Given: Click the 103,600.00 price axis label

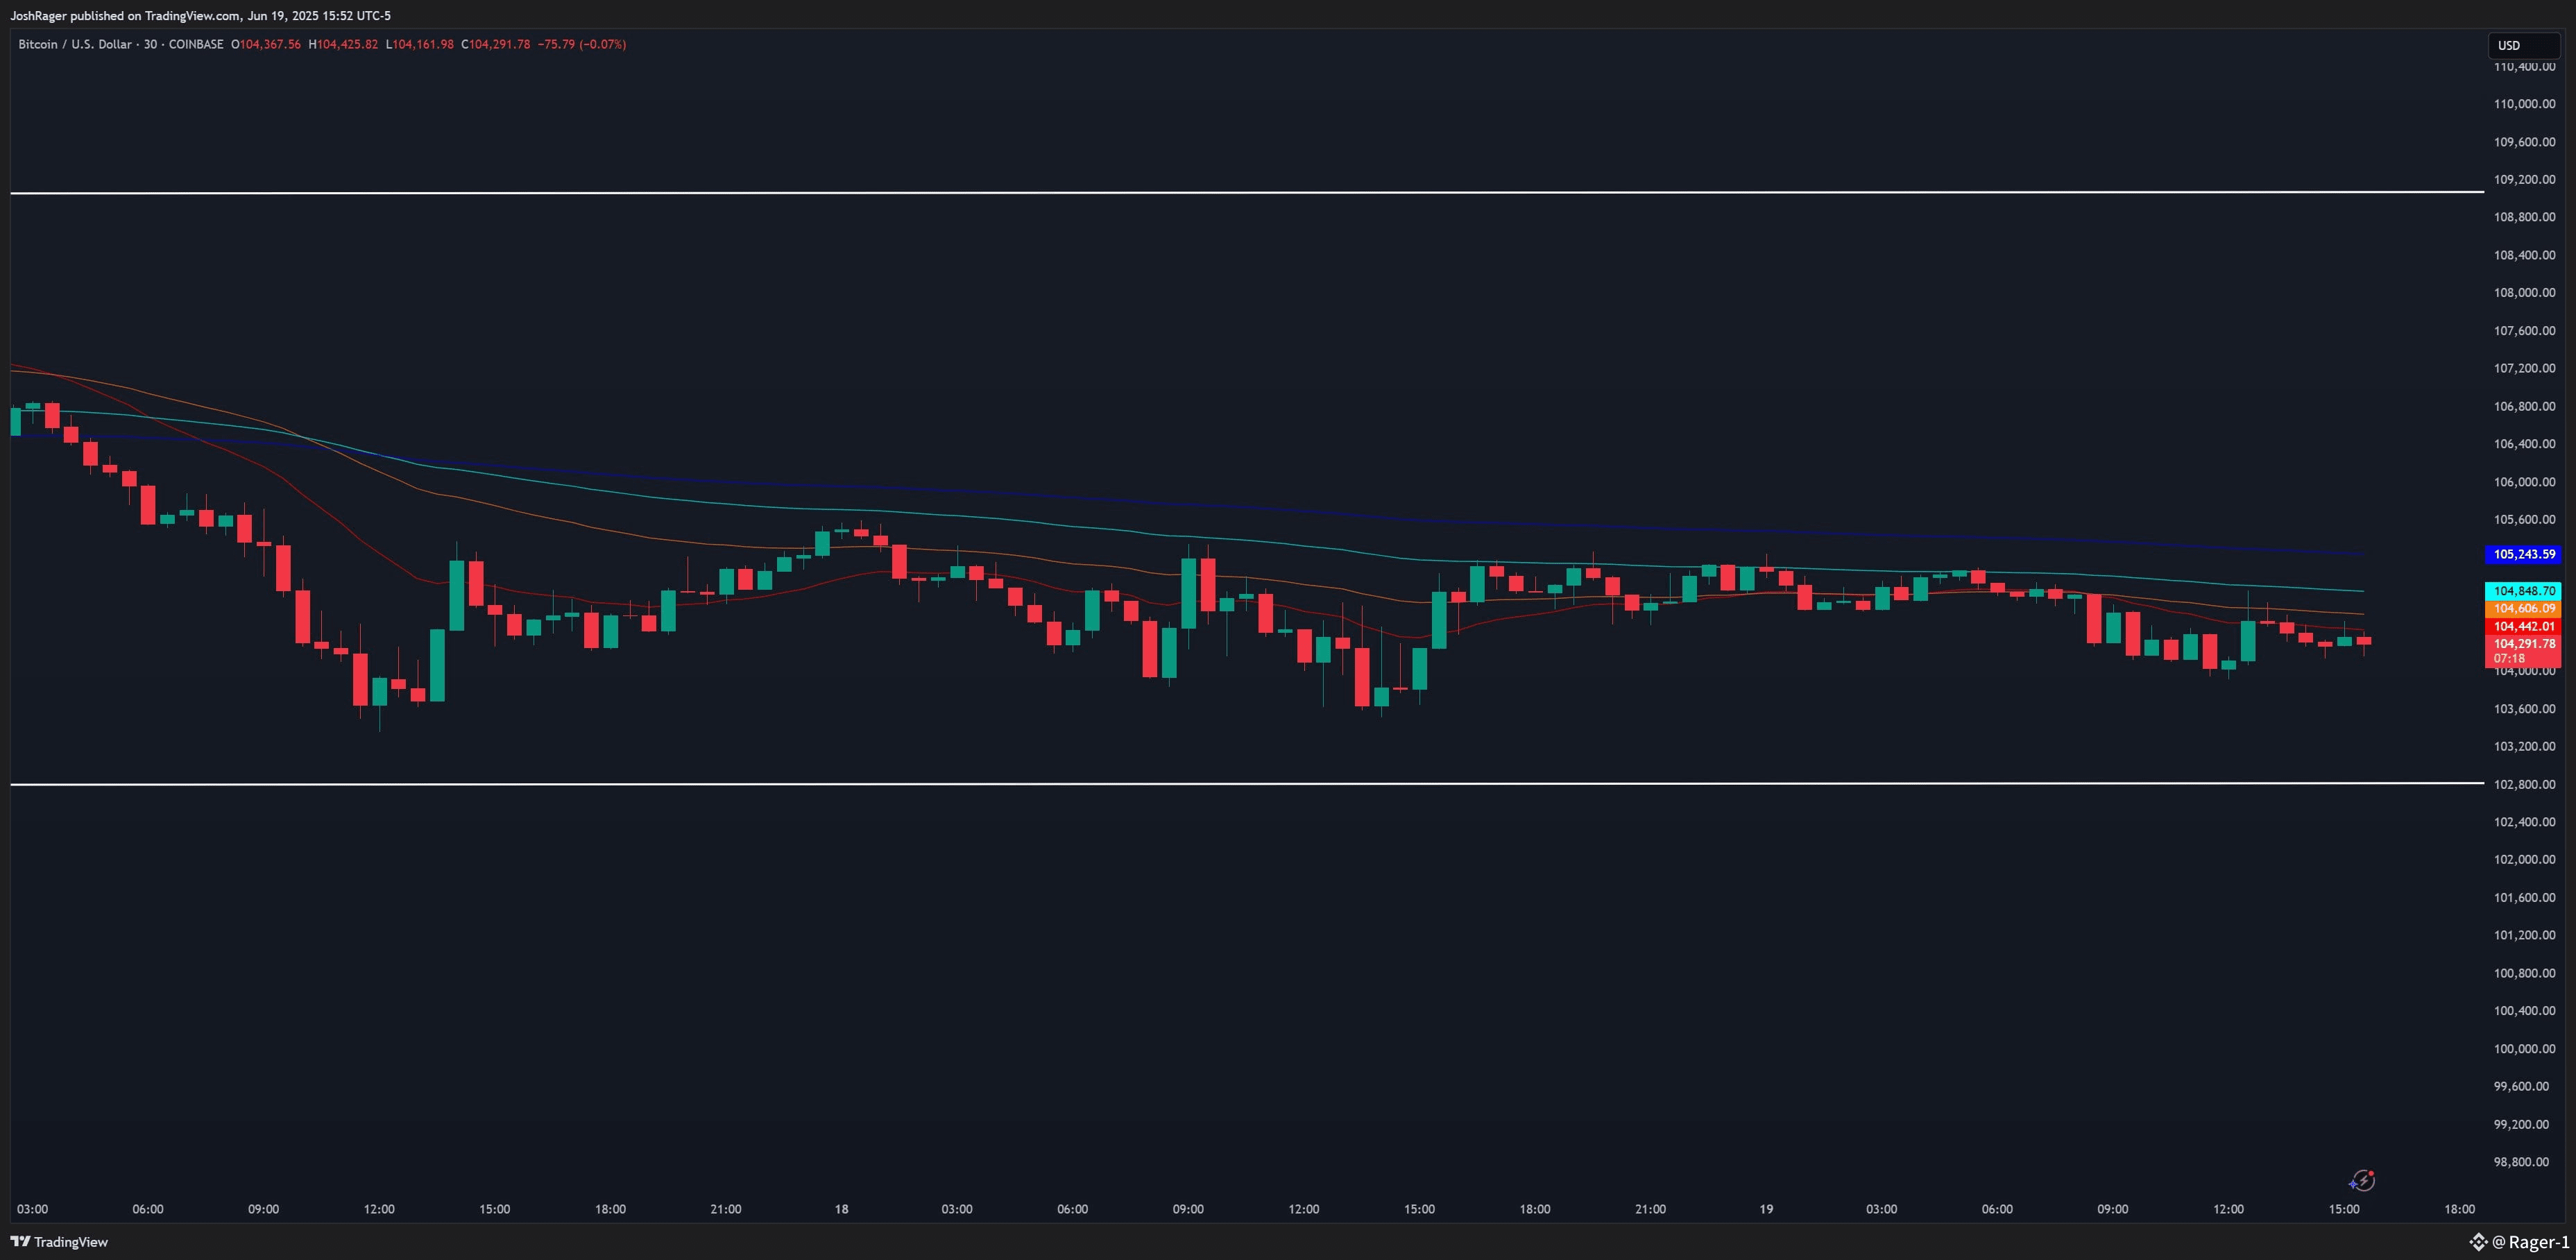Looking at the screenshot, I should click(x=2524, y=709).
